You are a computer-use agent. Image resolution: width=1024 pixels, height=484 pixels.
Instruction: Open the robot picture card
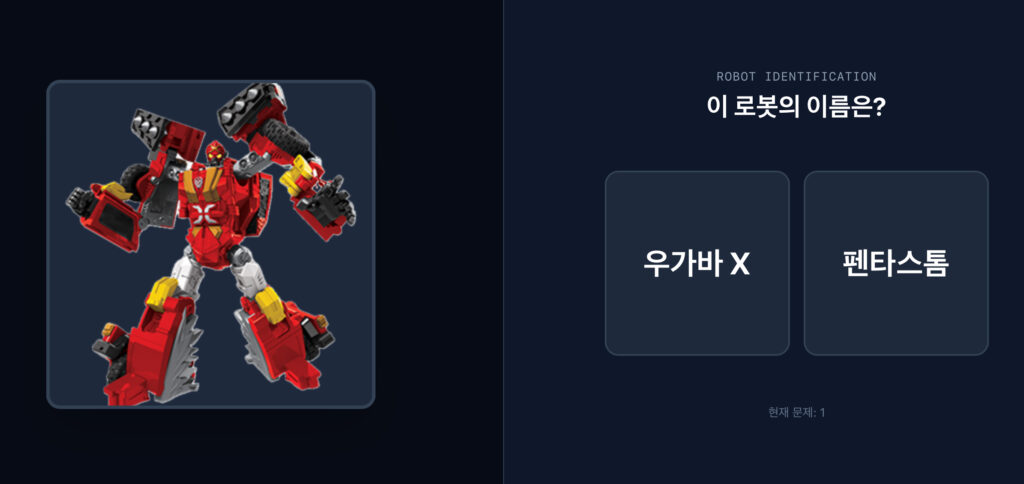[211, 244]
